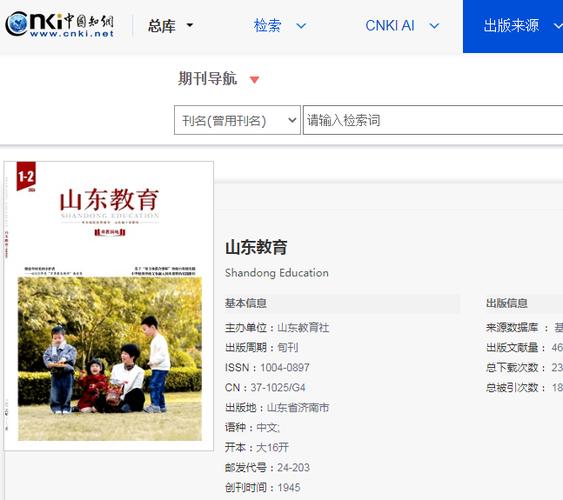This screenshot has width=563, height=500.
Task: Click the 出版周期：旬刊 line
Action: pos(262,347)
